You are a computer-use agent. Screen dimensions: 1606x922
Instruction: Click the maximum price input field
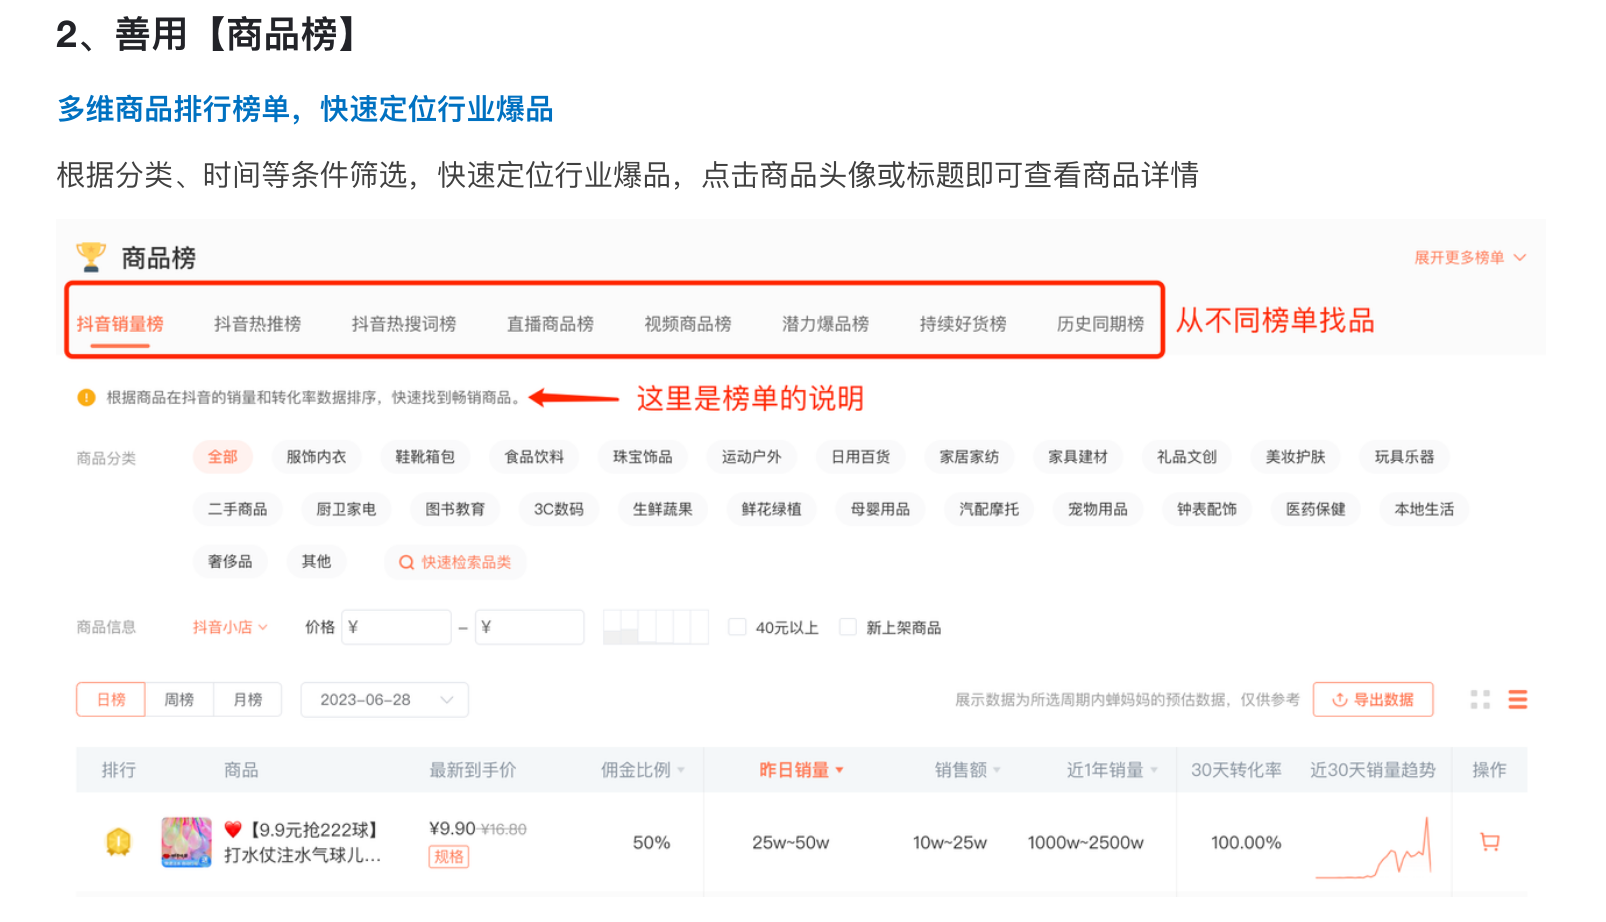pos(530,627)
